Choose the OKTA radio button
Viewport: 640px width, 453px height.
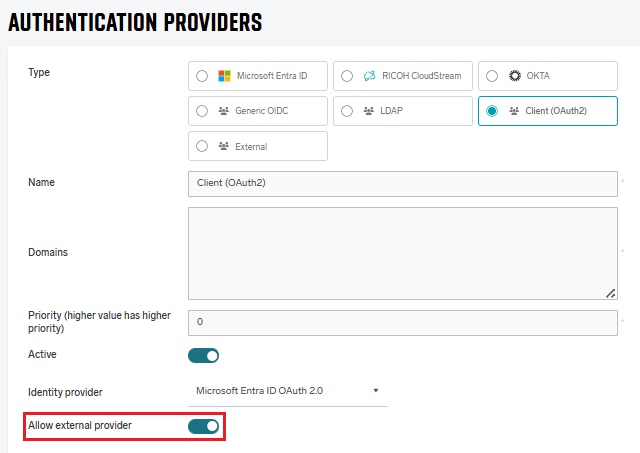click(492, 76)
